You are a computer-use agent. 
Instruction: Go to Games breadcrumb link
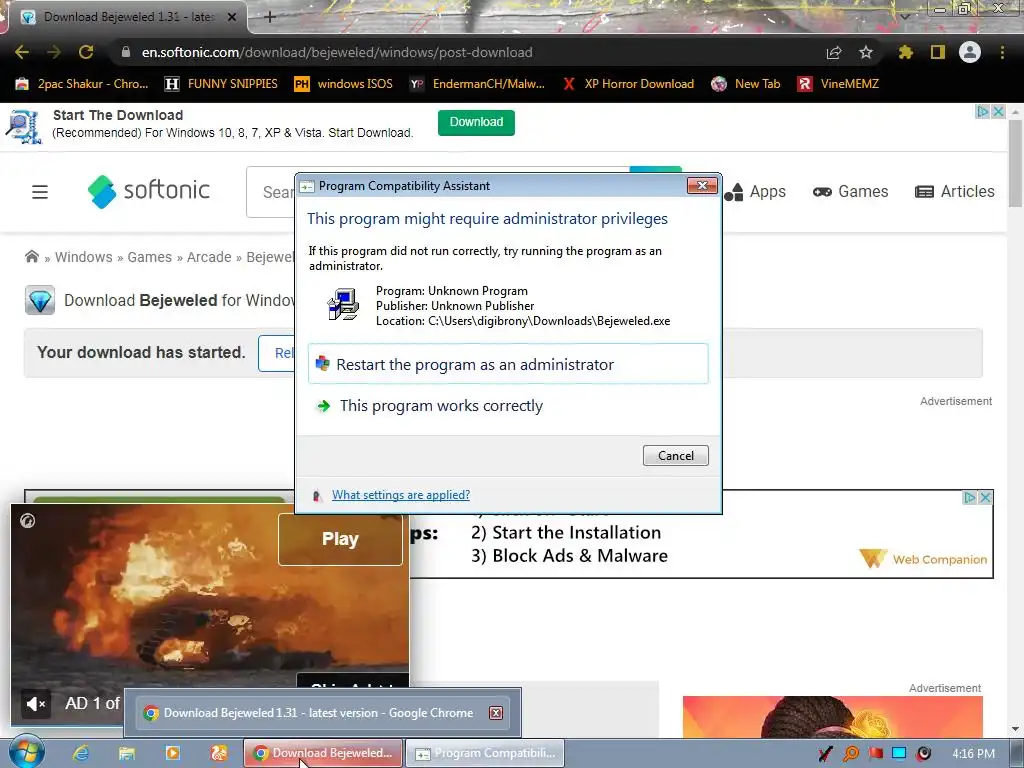150,257
